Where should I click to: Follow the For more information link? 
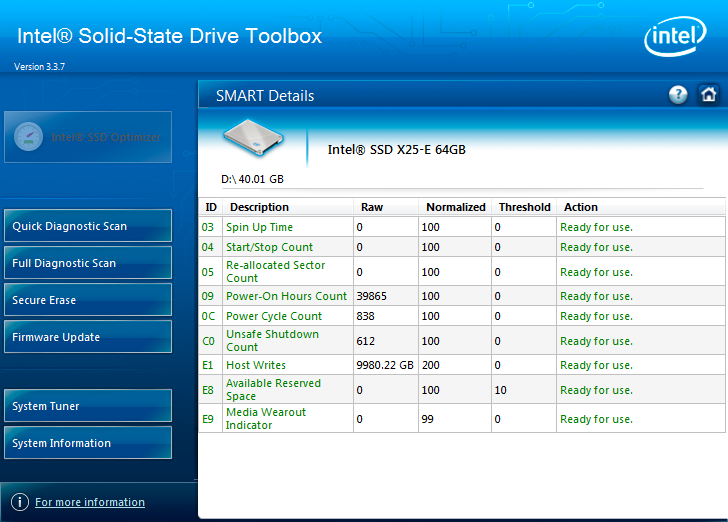[90, 502]
